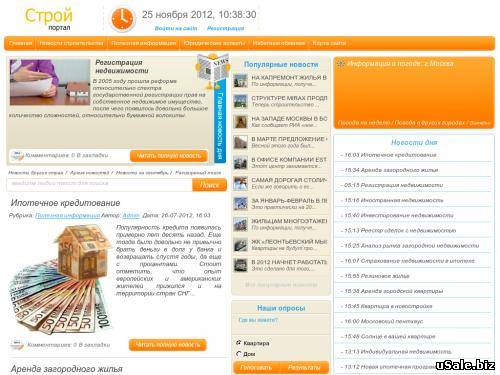Click the Регистрация link in header

226,28
